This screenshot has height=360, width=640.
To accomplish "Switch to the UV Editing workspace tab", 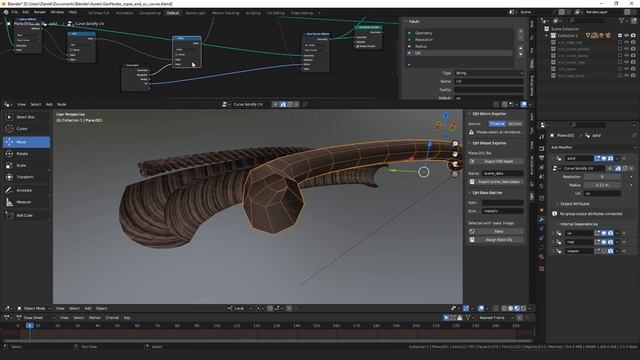I will pos(276,13).
